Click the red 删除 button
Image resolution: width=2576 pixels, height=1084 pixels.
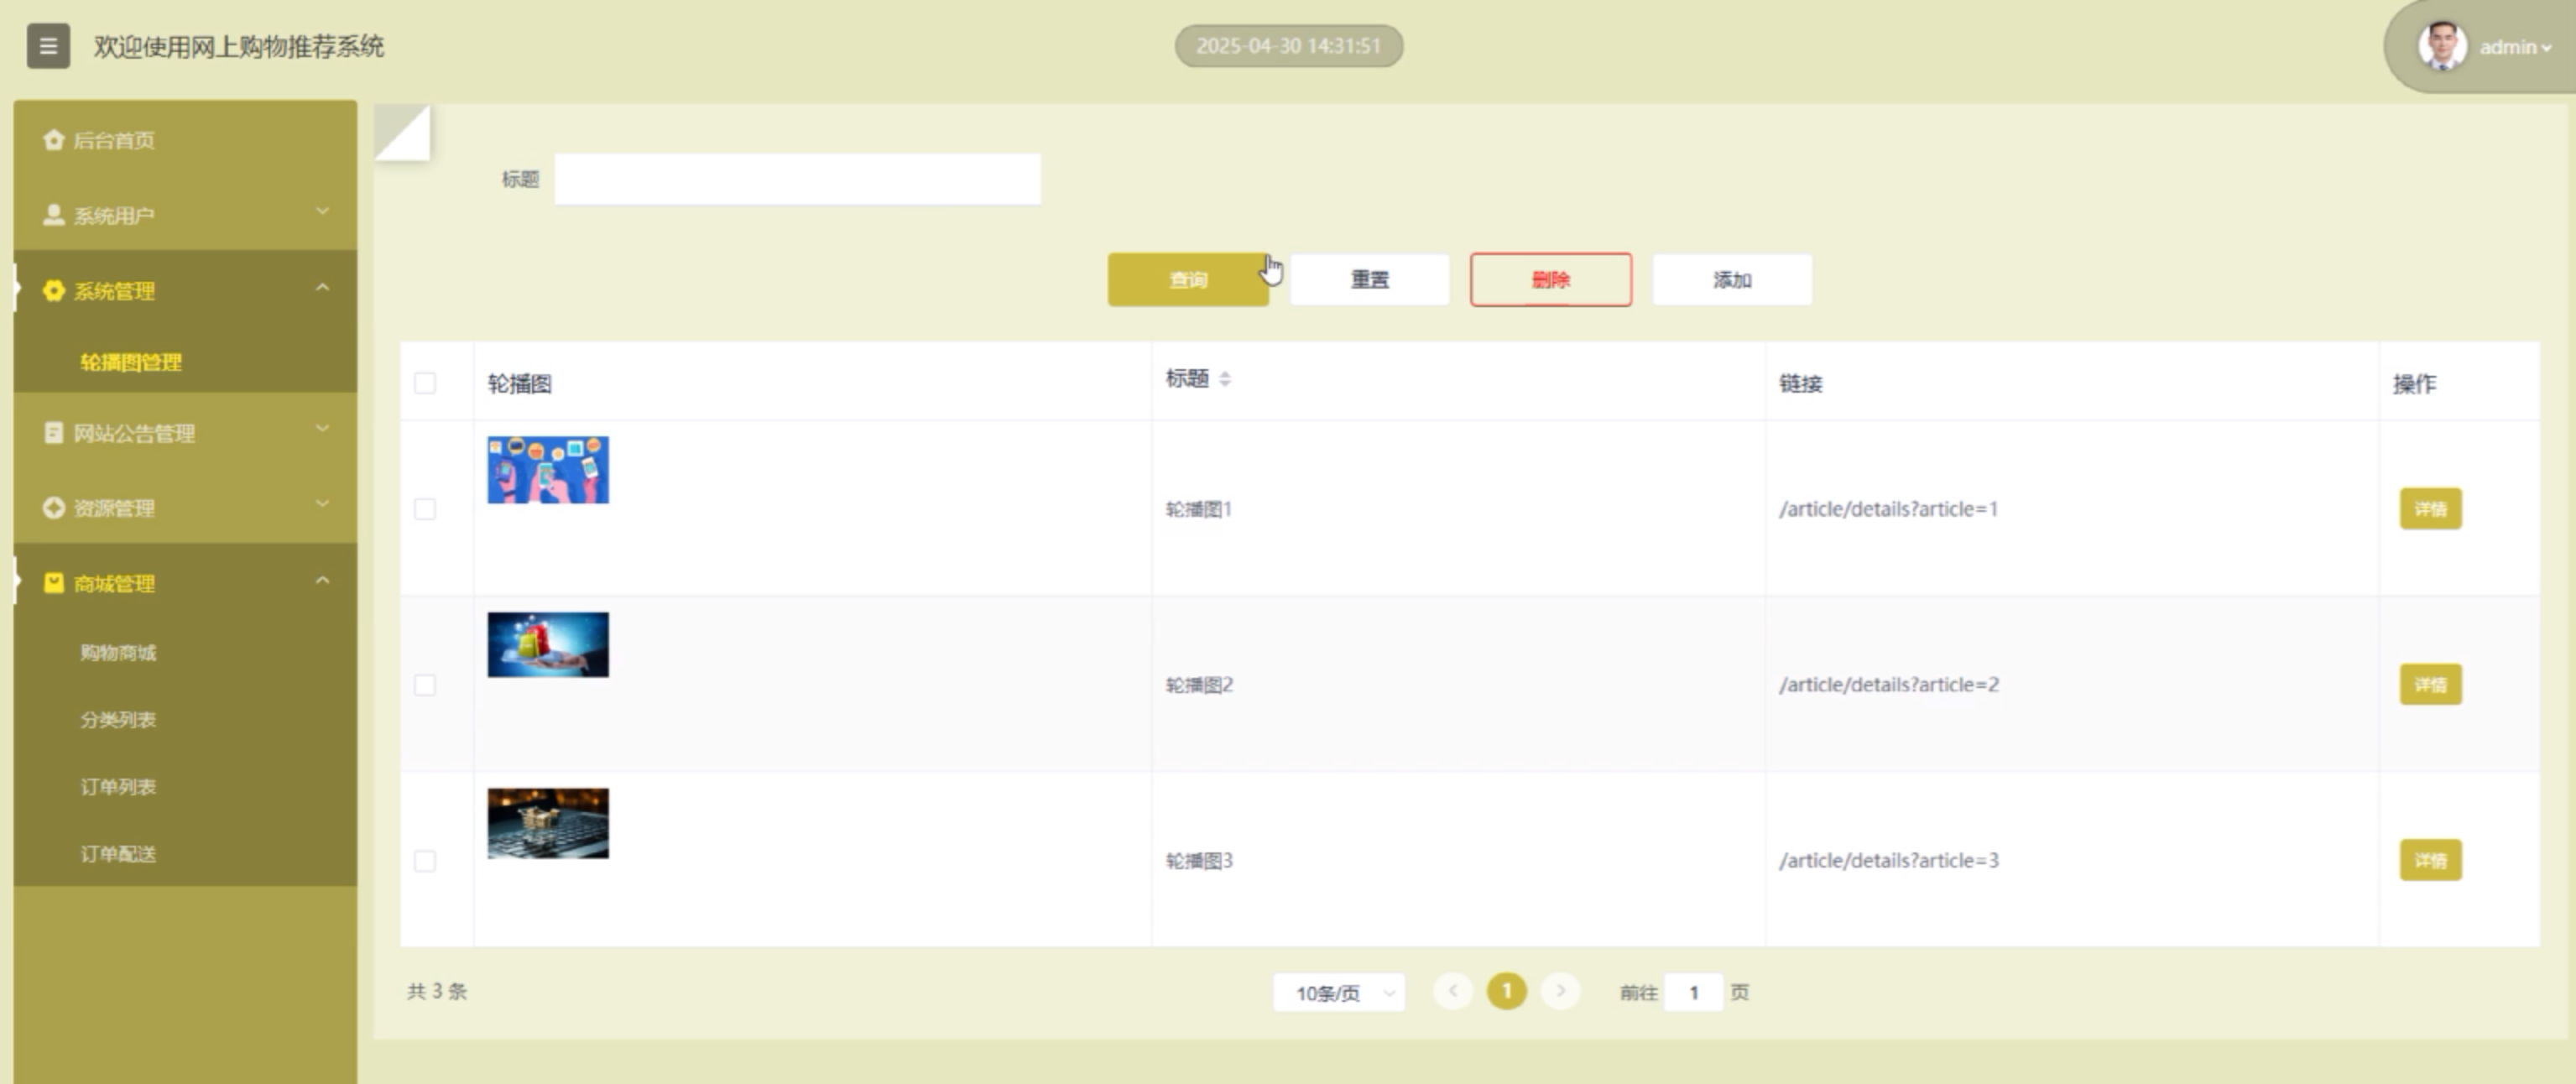point(1550,280)
